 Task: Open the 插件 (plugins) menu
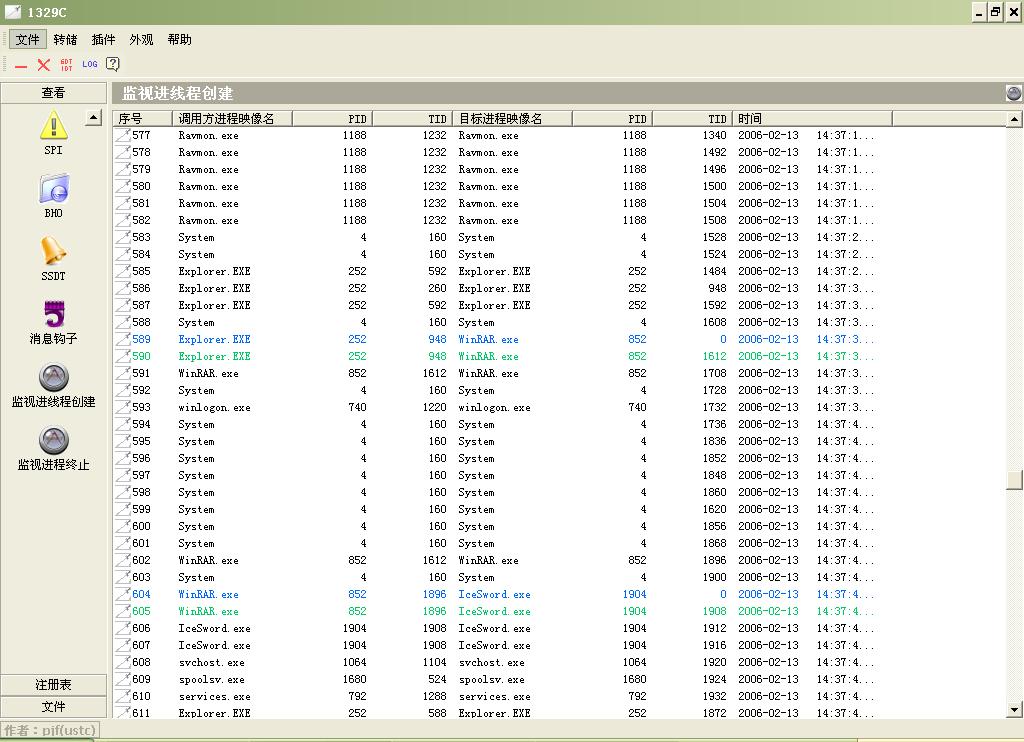coord(103,40)
